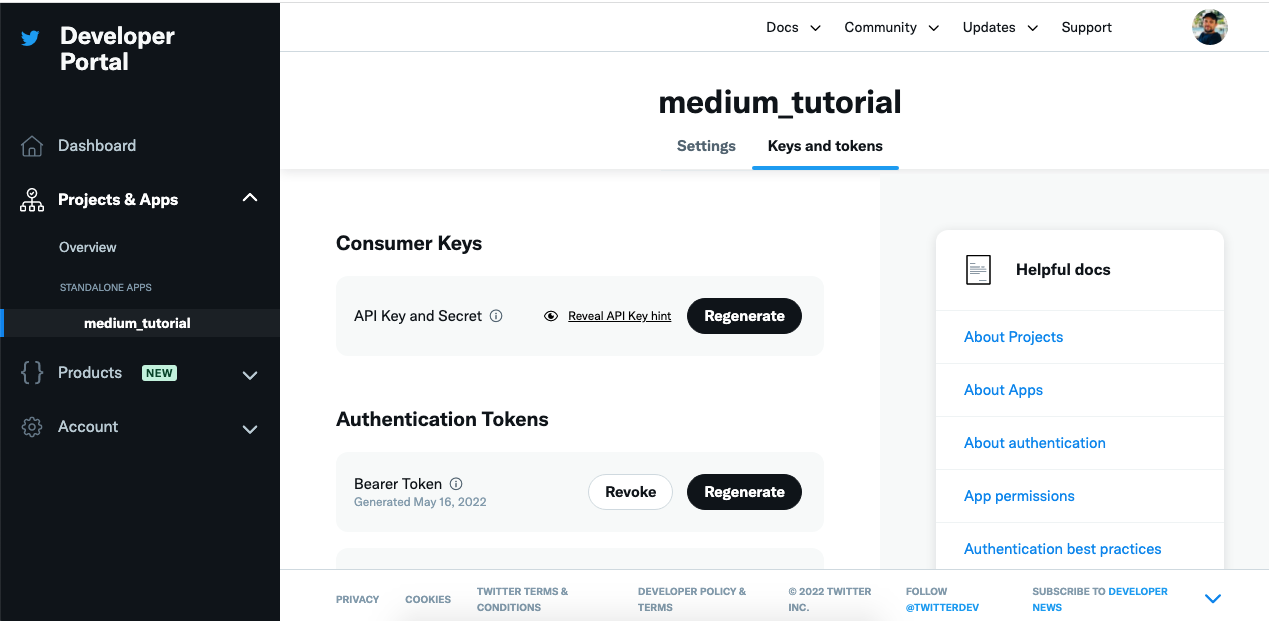This screenshot has width=1269, height=621.
Task: Click Reveal API Key hint link
Action: click(x=619, y=316)
